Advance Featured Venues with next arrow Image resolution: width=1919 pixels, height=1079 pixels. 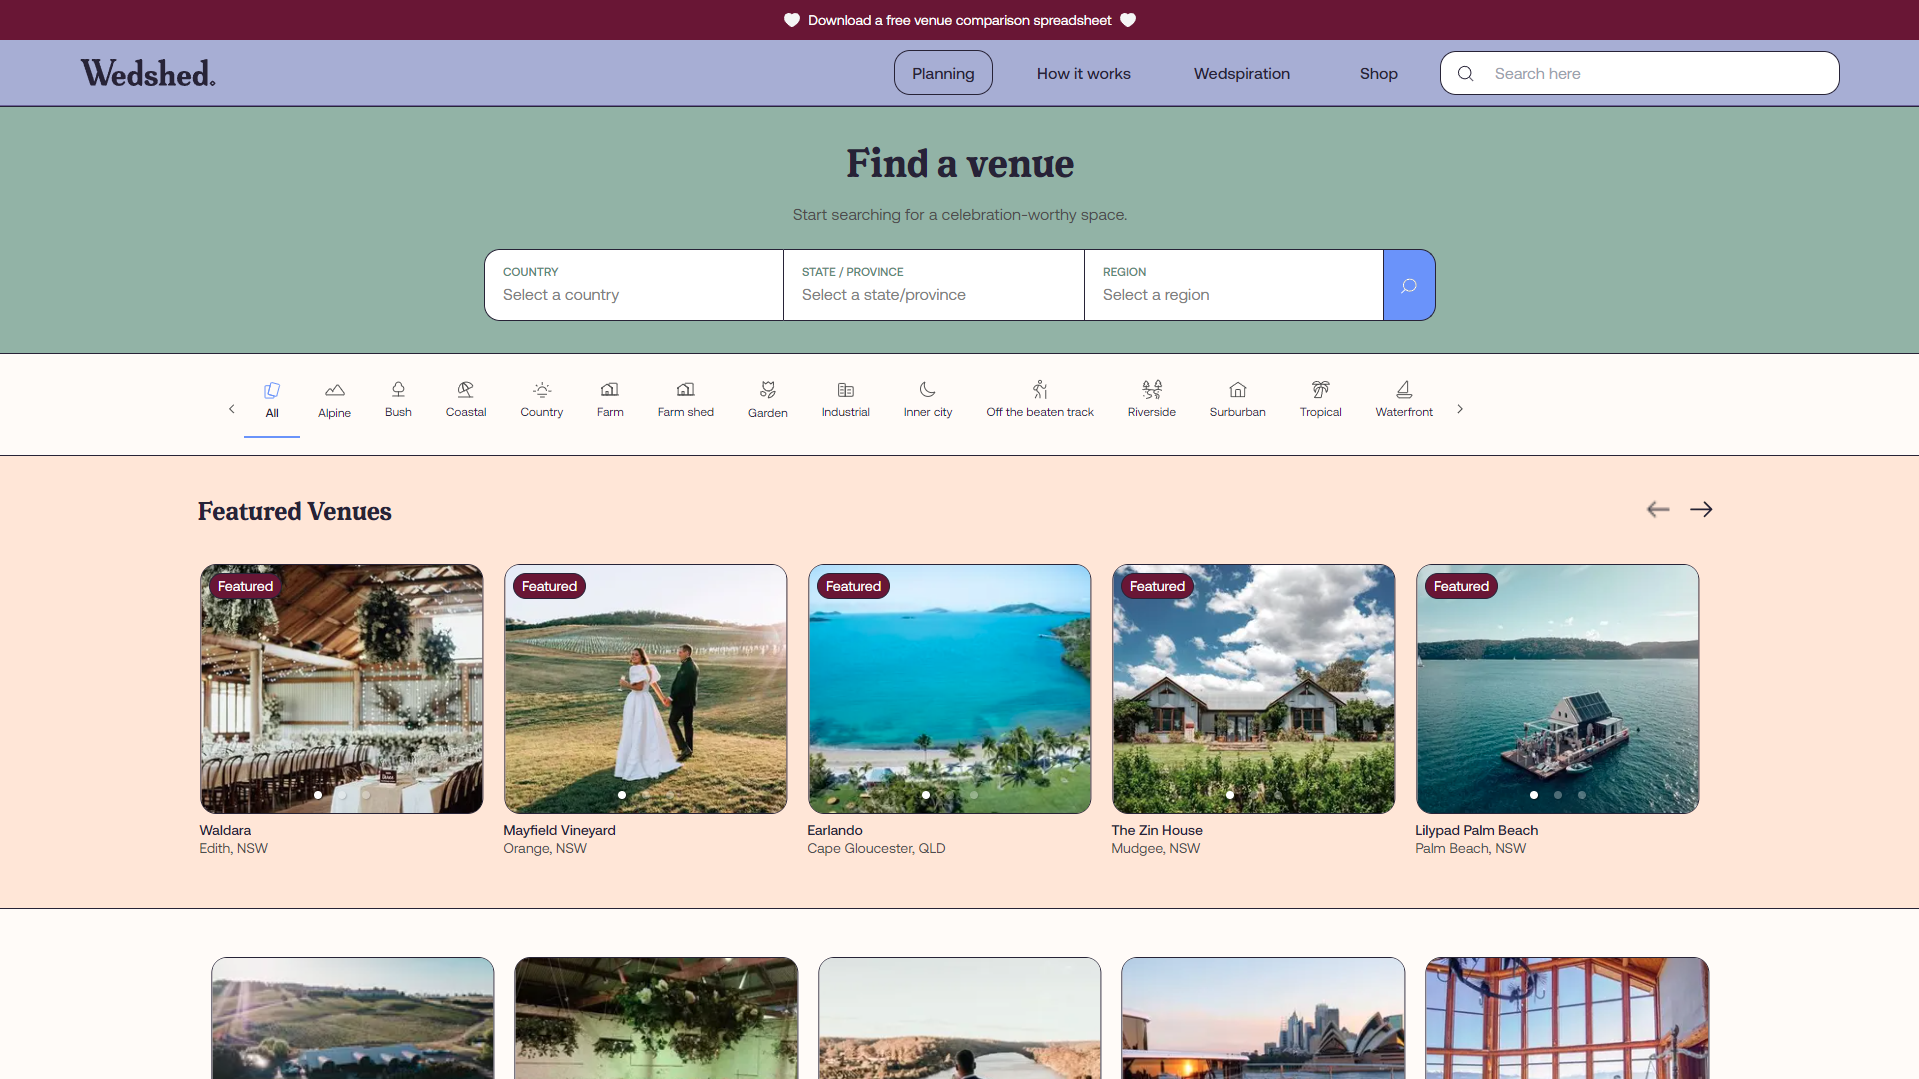tap(1700, 510)
